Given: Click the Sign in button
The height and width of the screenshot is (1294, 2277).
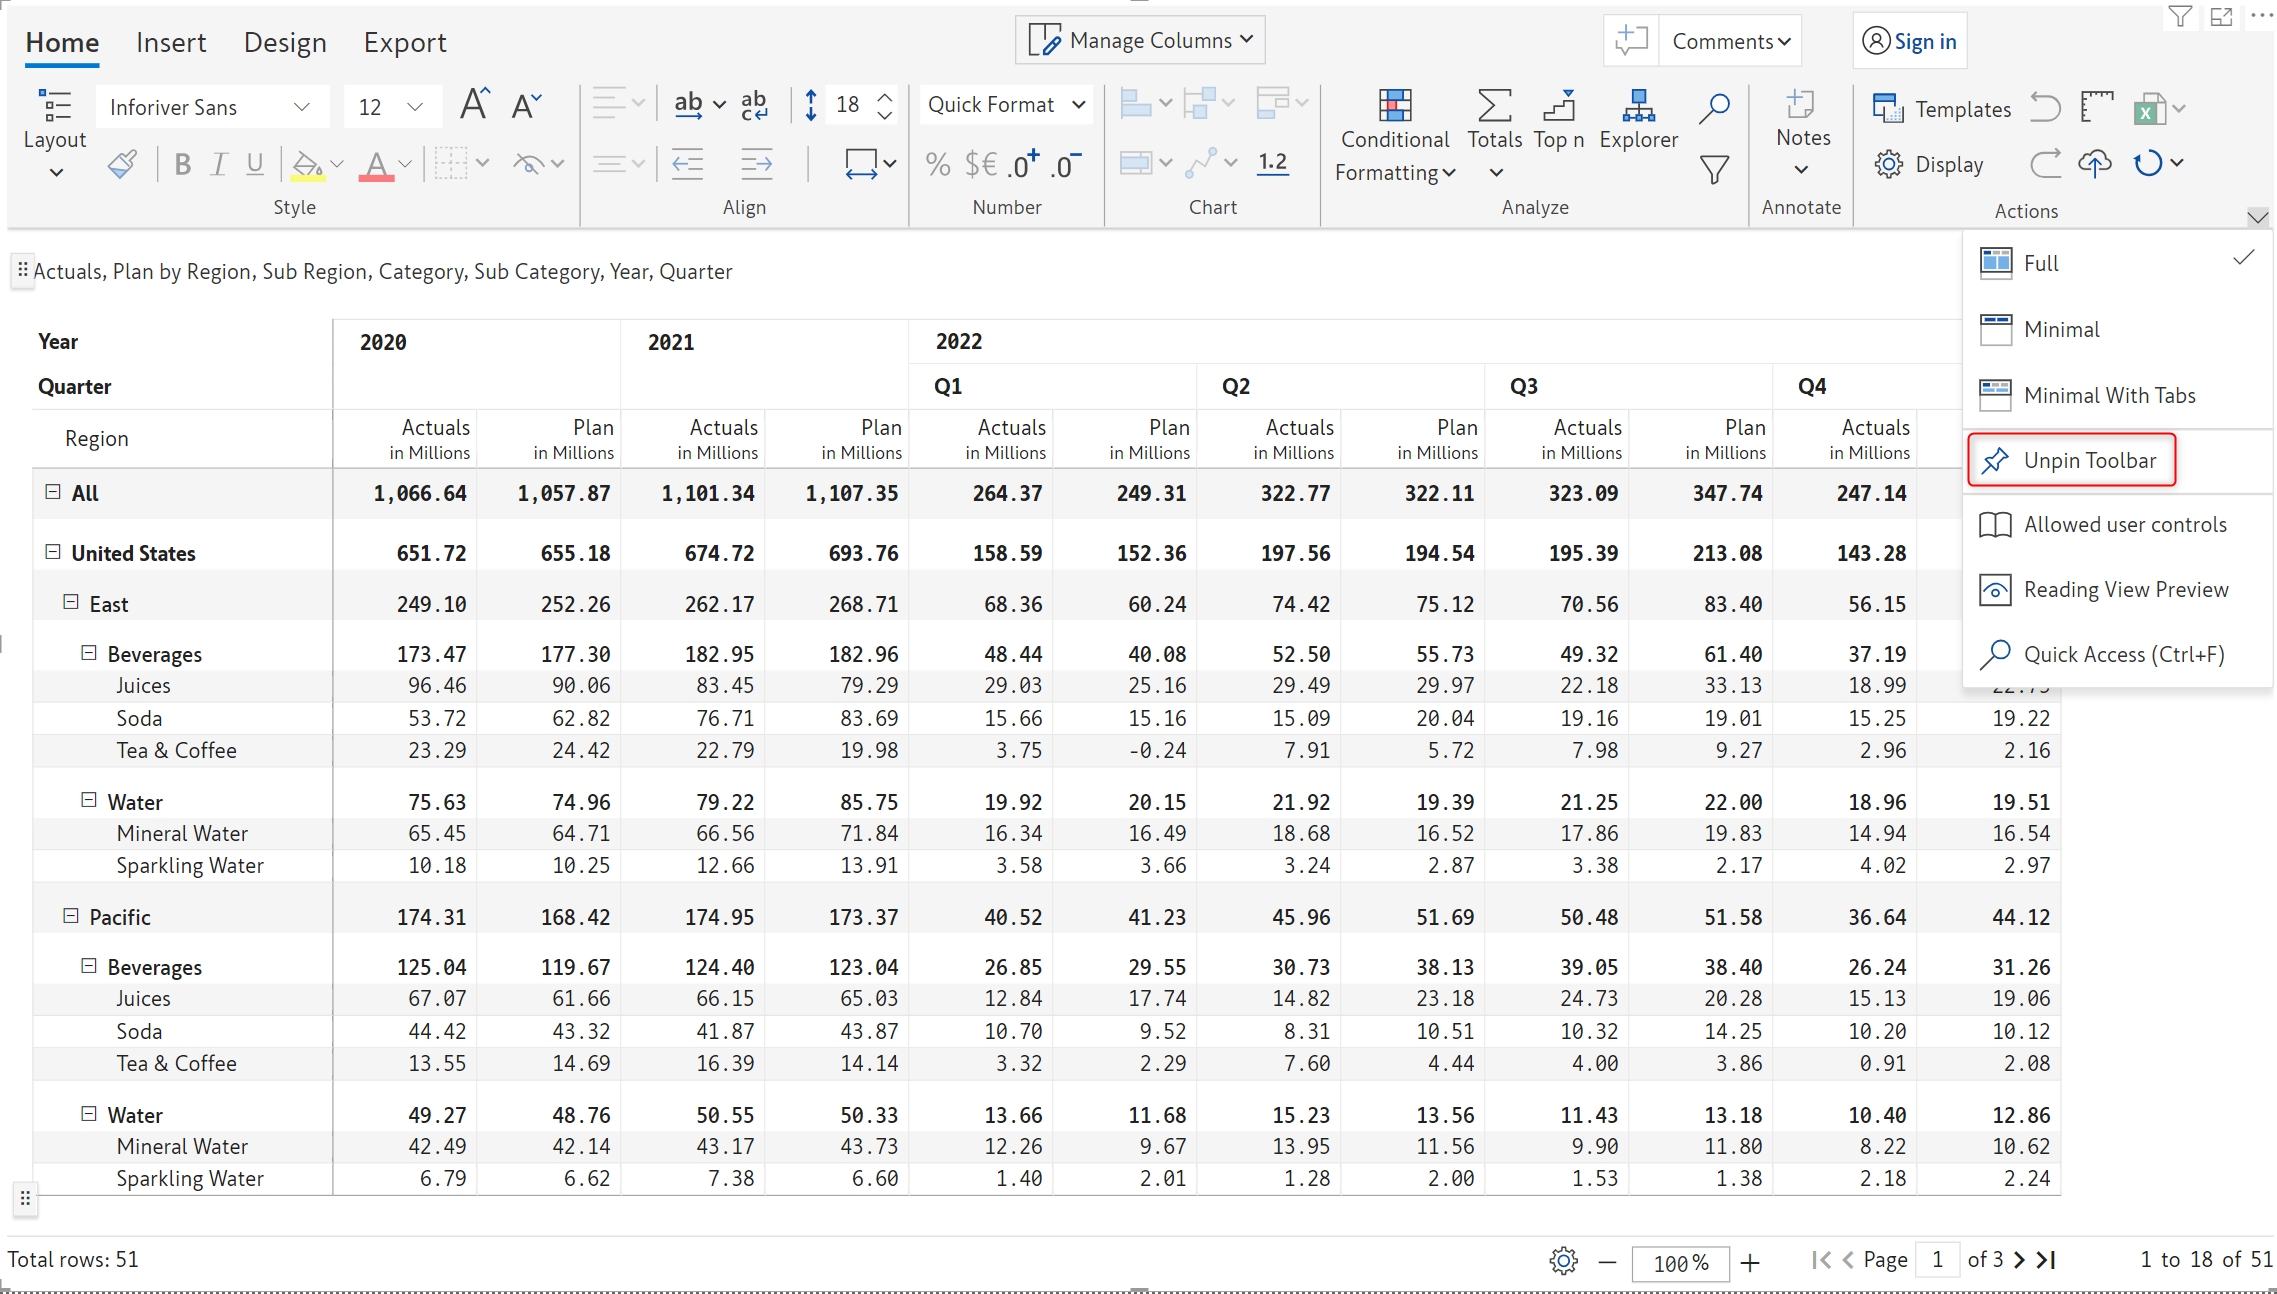Looking at the screenshot, I should coord(1910,41).
